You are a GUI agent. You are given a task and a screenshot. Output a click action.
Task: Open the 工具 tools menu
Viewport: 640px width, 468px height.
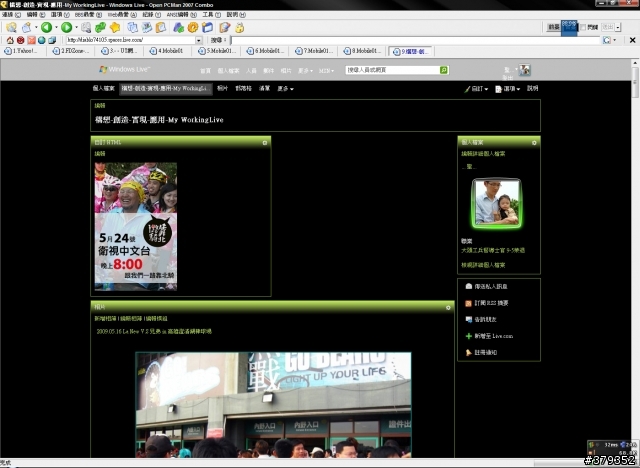211,15
